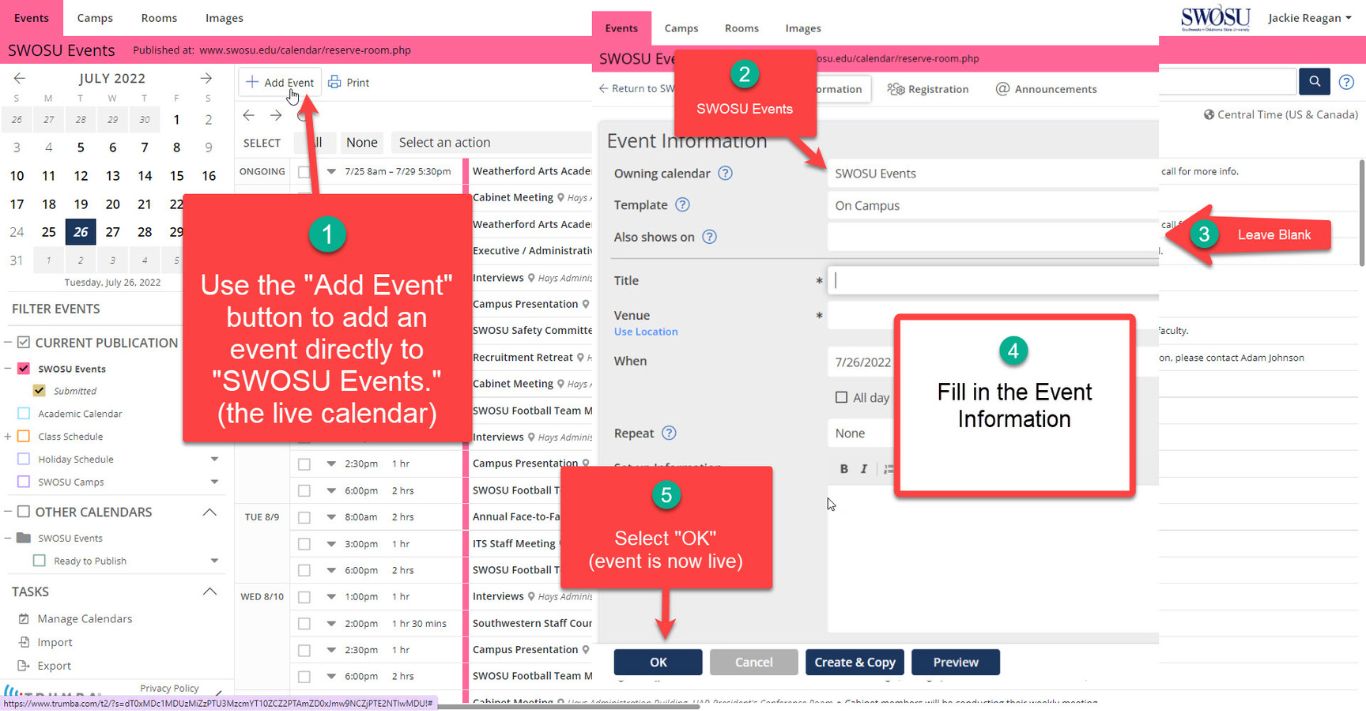The image size is (1366, 711).
Task: Open the Registration tab
Action: click(x=929, y=89)
